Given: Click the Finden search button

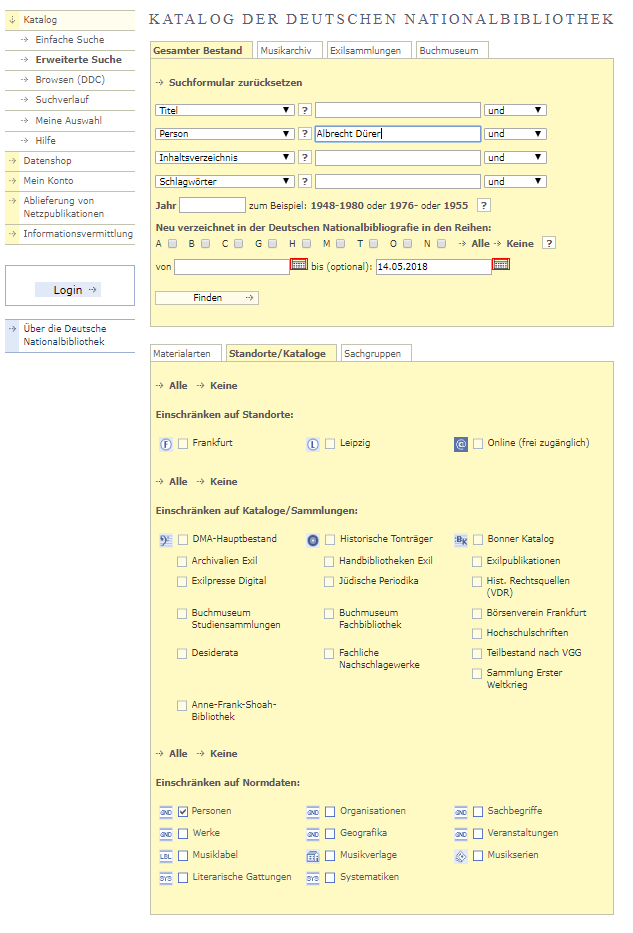Looking at the screenshot, I should click(x=207, y=298).
